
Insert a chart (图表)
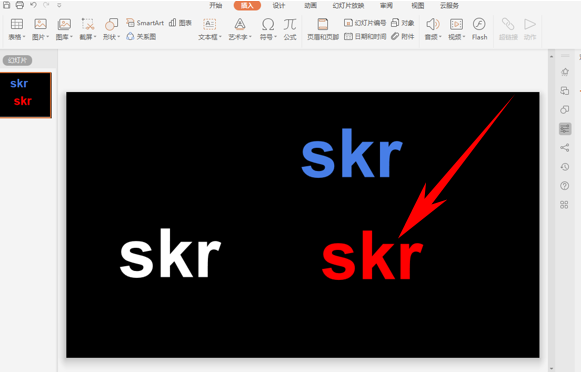pyautogui.click(x=180, y=23)
